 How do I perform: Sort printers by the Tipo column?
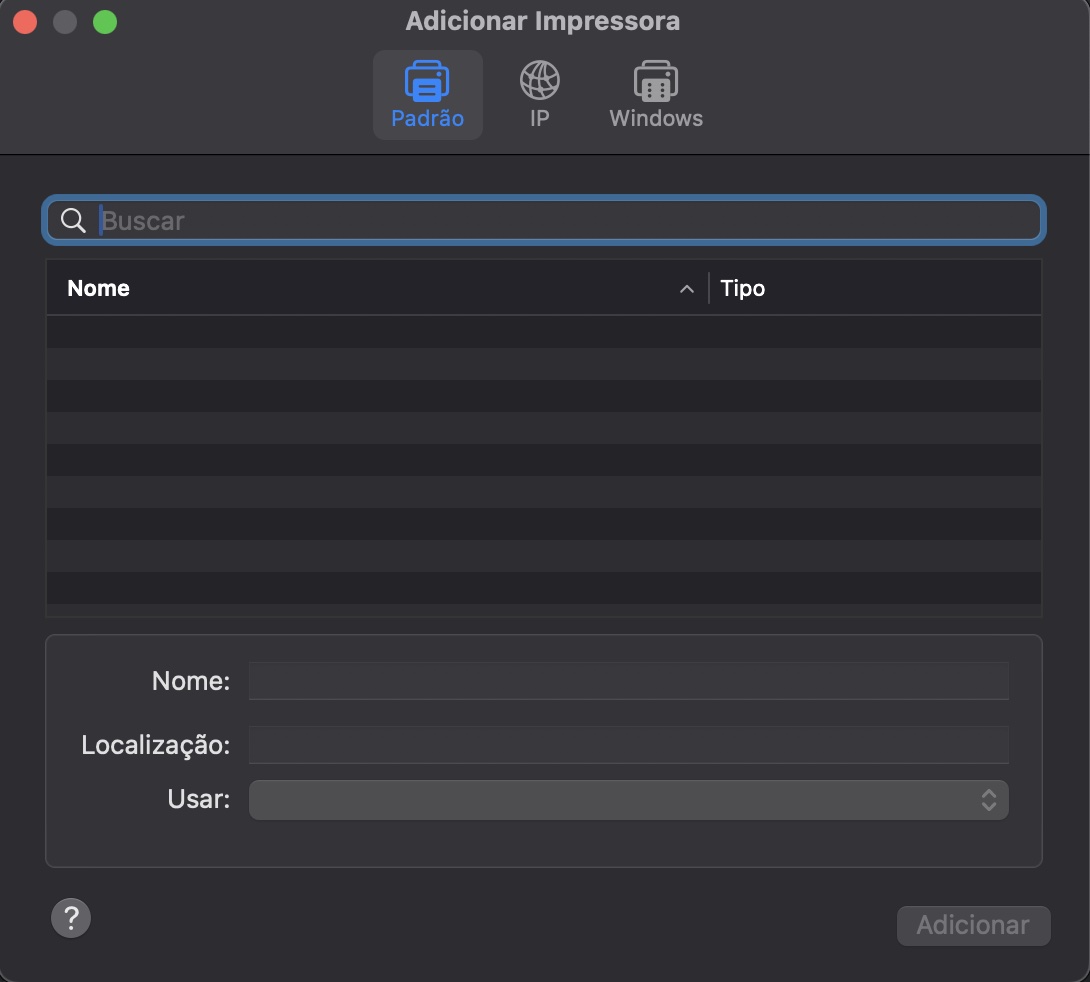point(742,288)
